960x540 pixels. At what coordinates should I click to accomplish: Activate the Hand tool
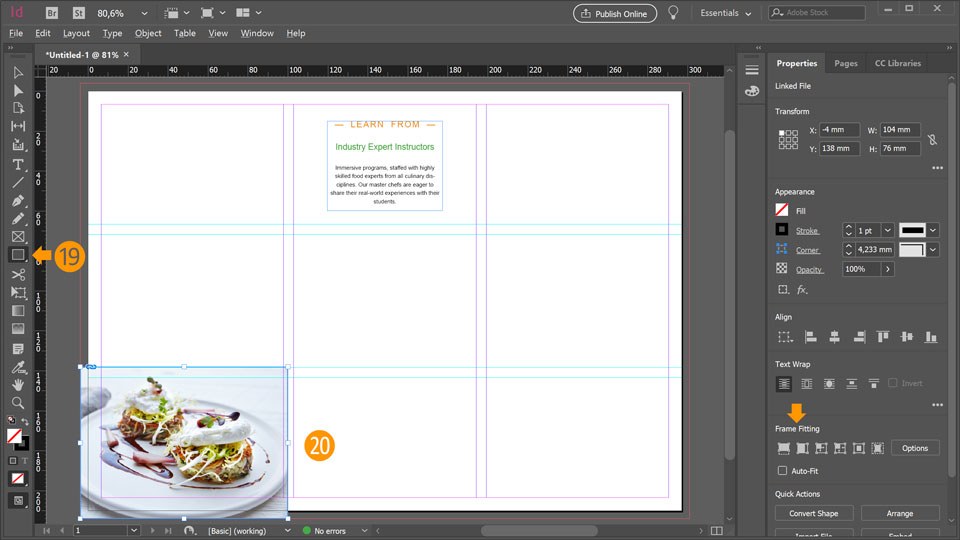click(18, 384)
